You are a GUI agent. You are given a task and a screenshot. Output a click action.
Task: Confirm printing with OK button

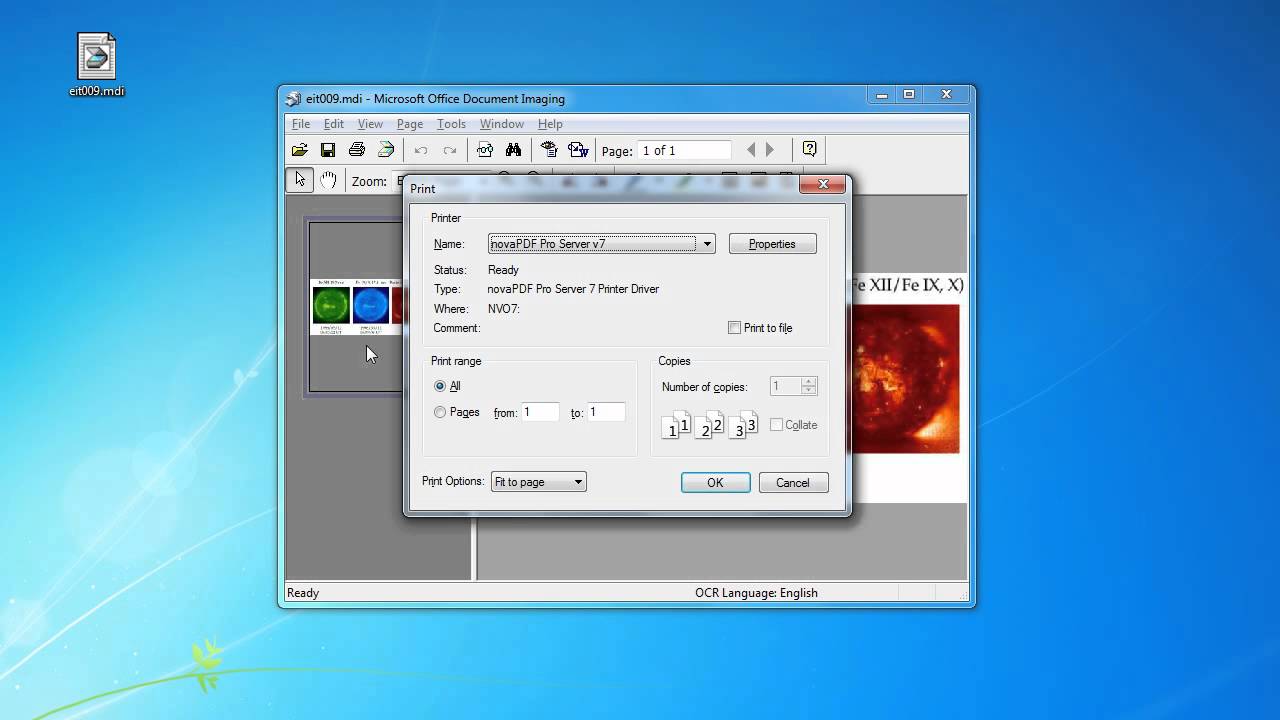point(715,483)
